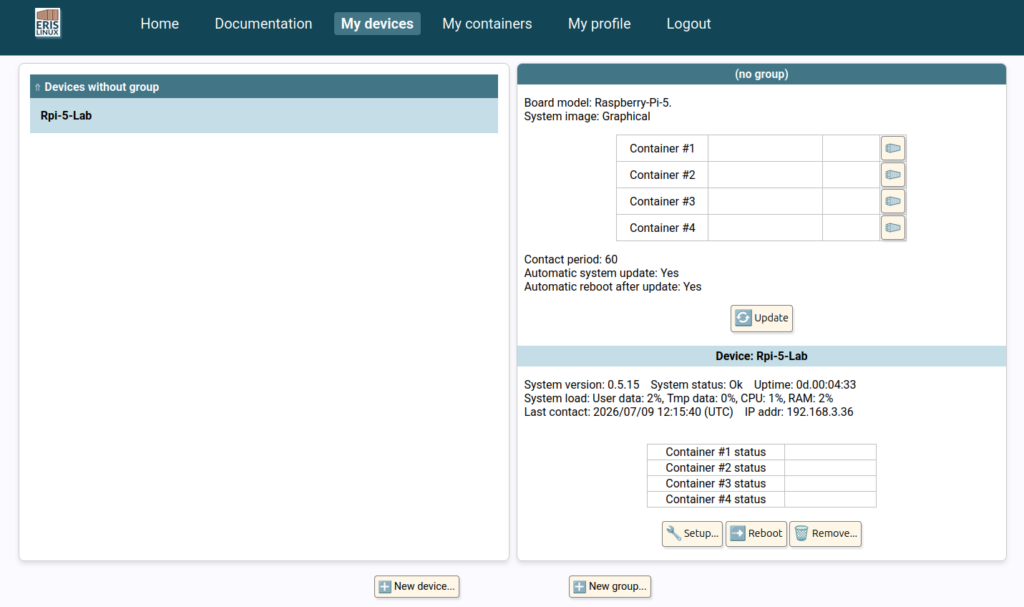Open the Documentation menu item
Viewport: 1024px width, 607px height.
(263, 24)
